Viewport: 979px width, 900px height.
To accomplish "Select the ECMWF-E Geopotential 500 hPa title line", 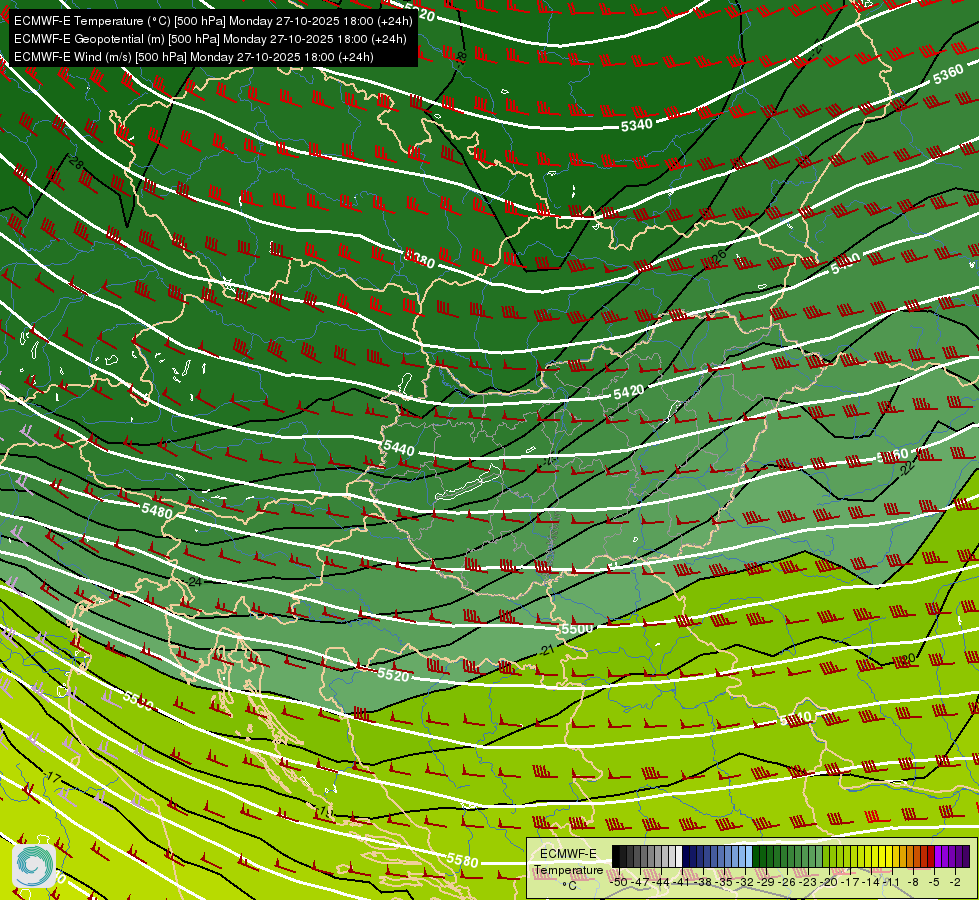I will pos(210,39).
